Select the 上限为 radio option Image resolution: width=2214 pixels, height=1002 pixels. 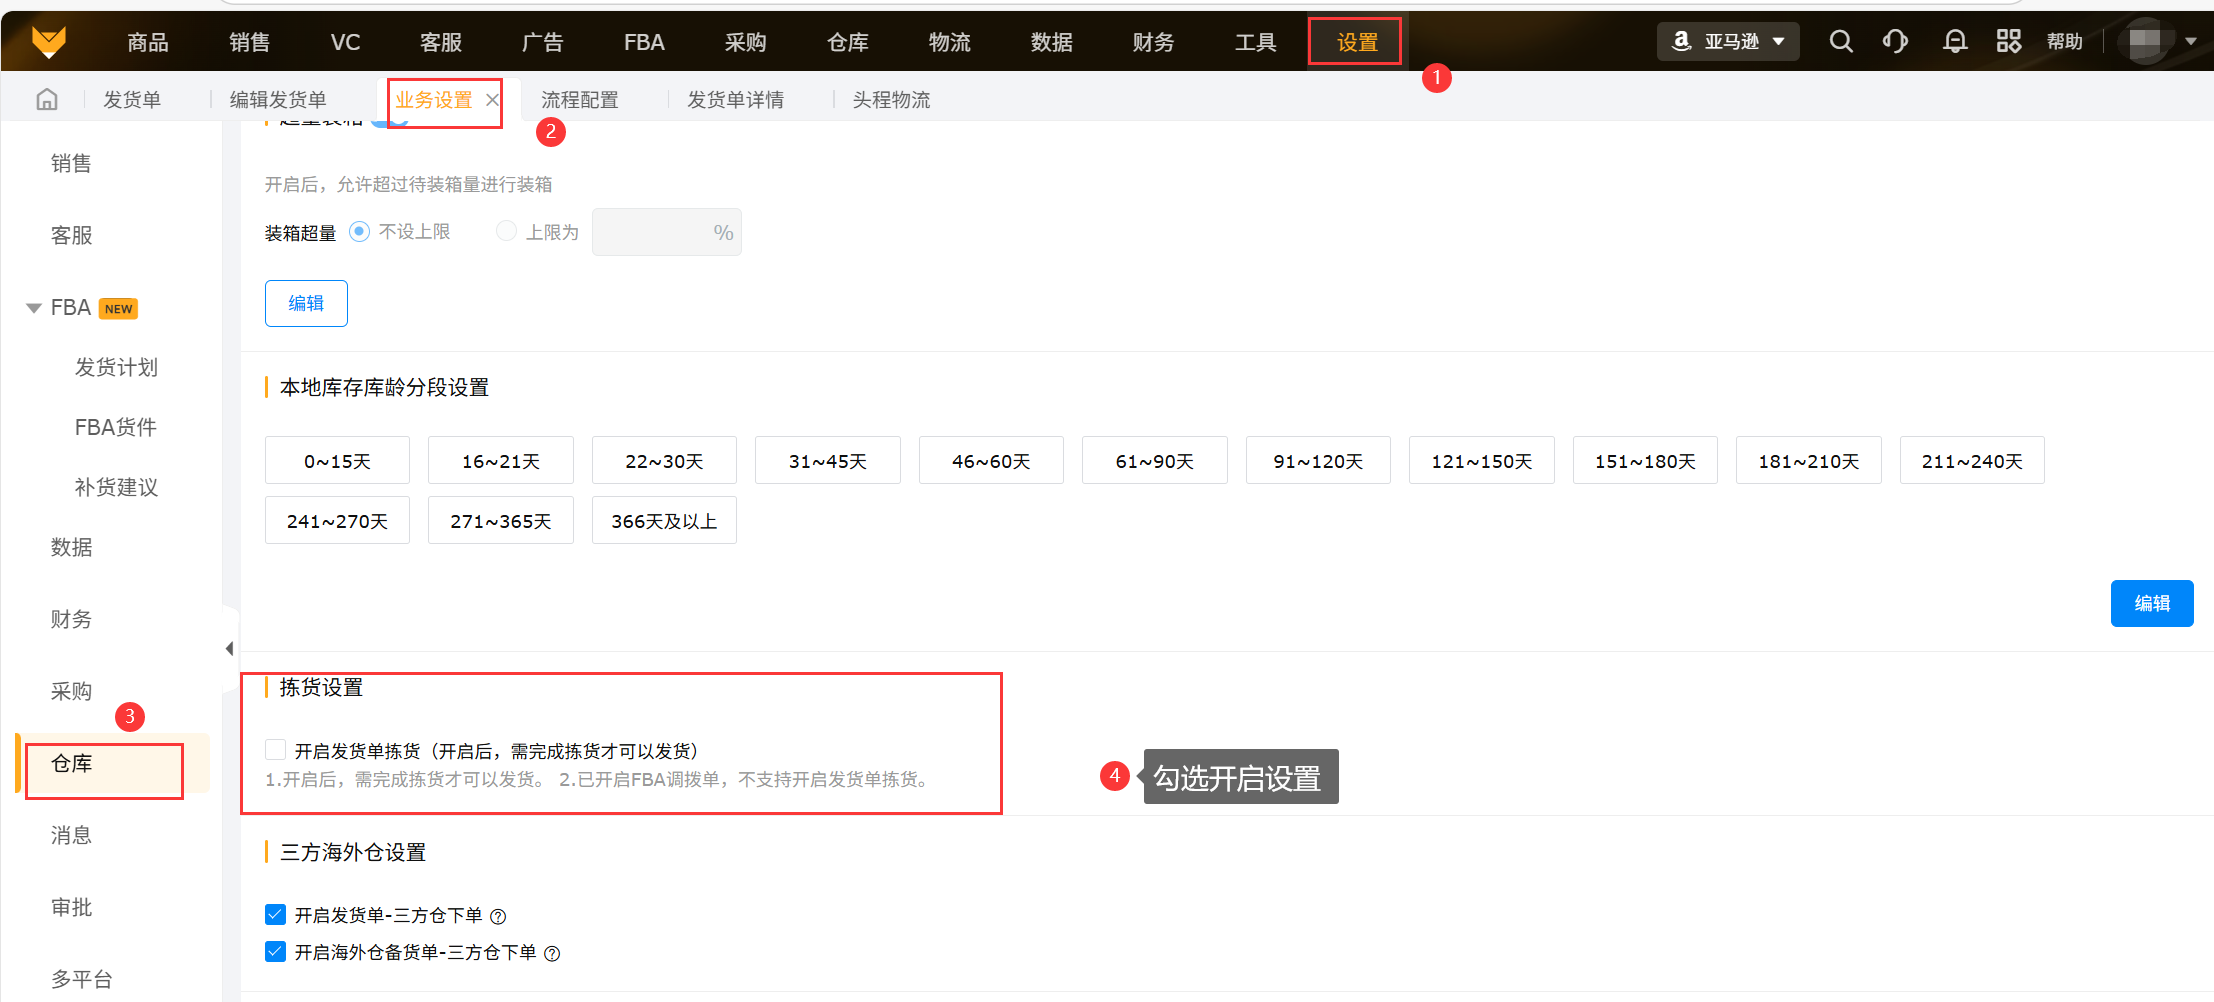[507, 232]
